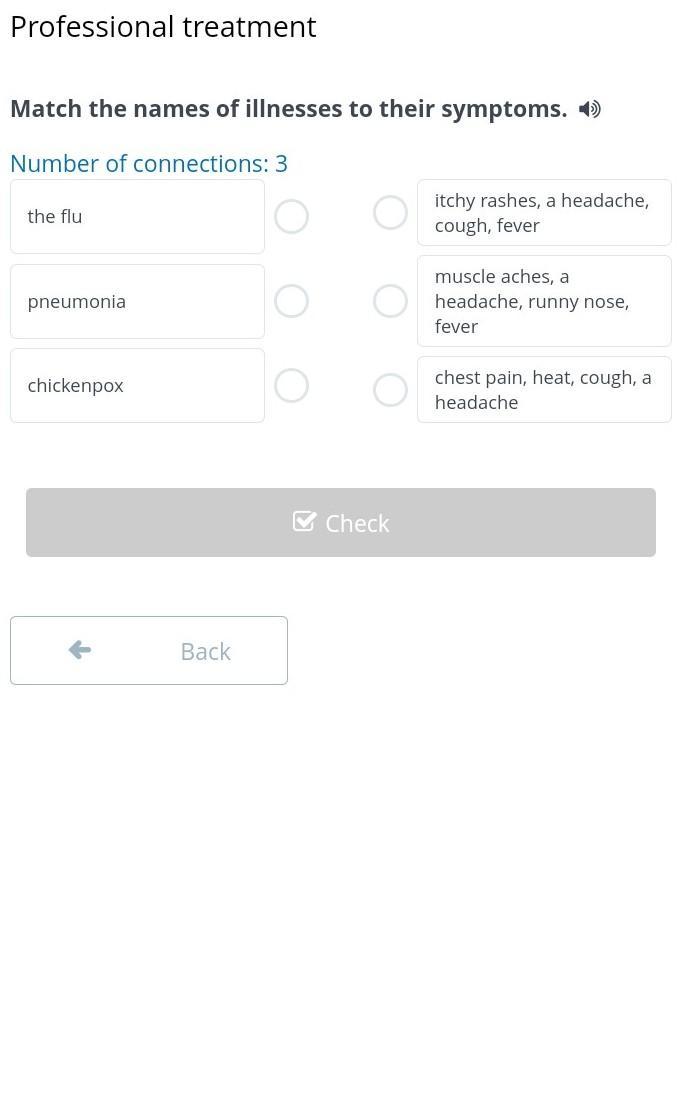Viewport: 689px width, 1100px height.
Task: Click the 'the flu' illness card
Action: 137,216
